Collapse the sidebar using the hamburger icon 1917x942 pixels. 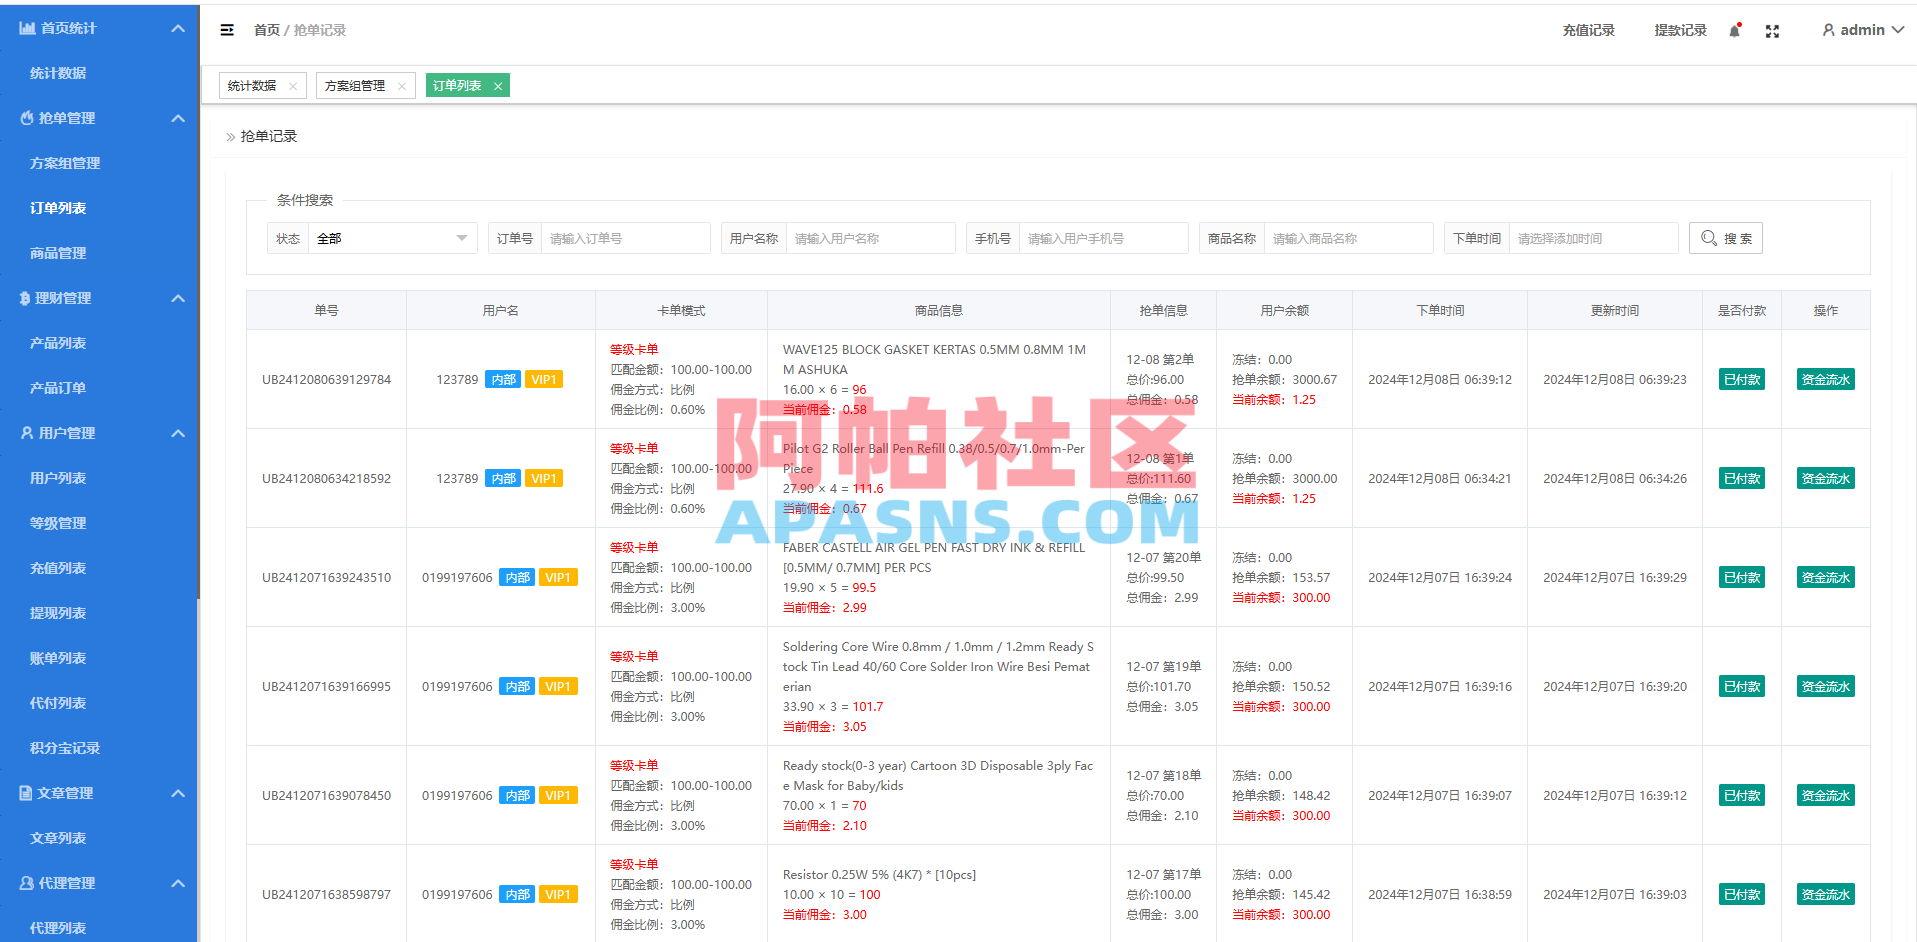(x=227, y=30)
